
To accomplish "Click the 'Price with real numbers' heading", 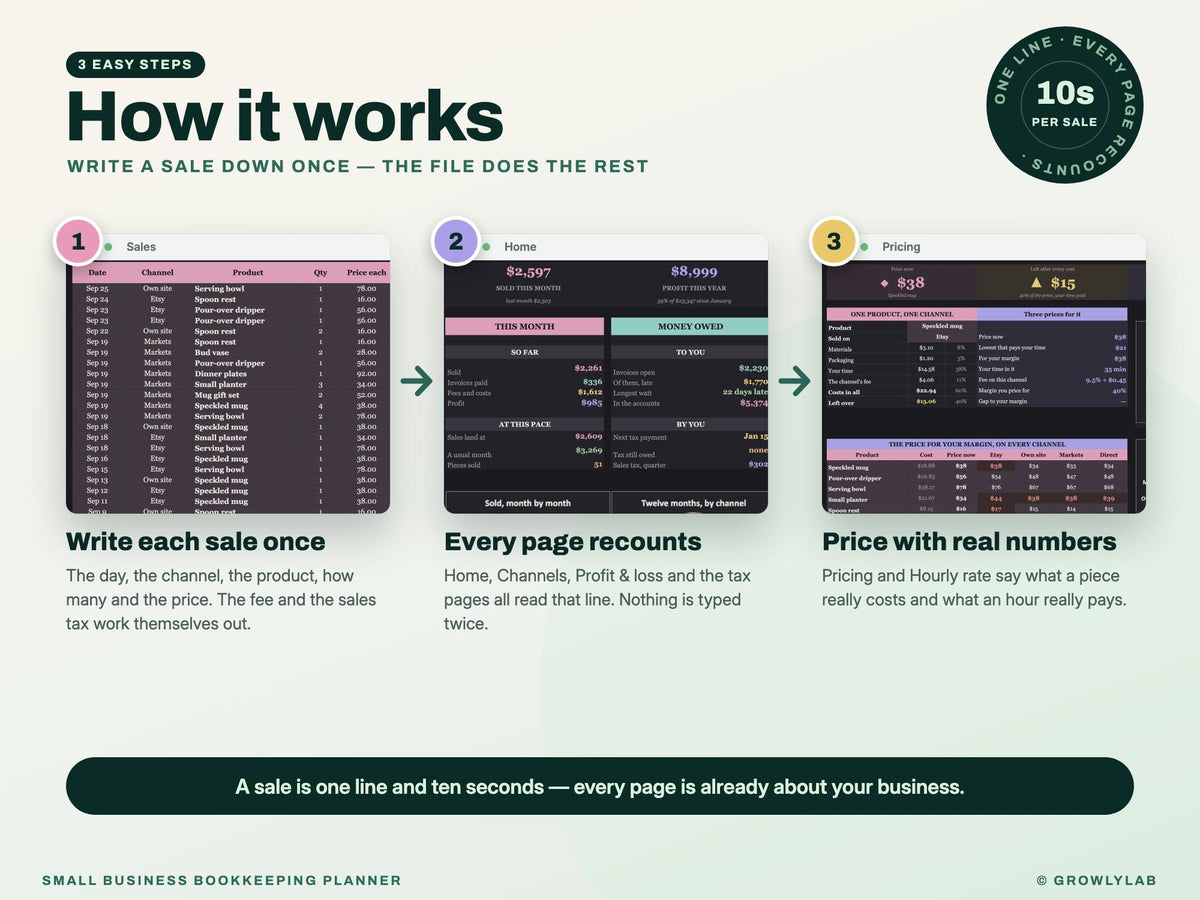I will coord(969,542).
